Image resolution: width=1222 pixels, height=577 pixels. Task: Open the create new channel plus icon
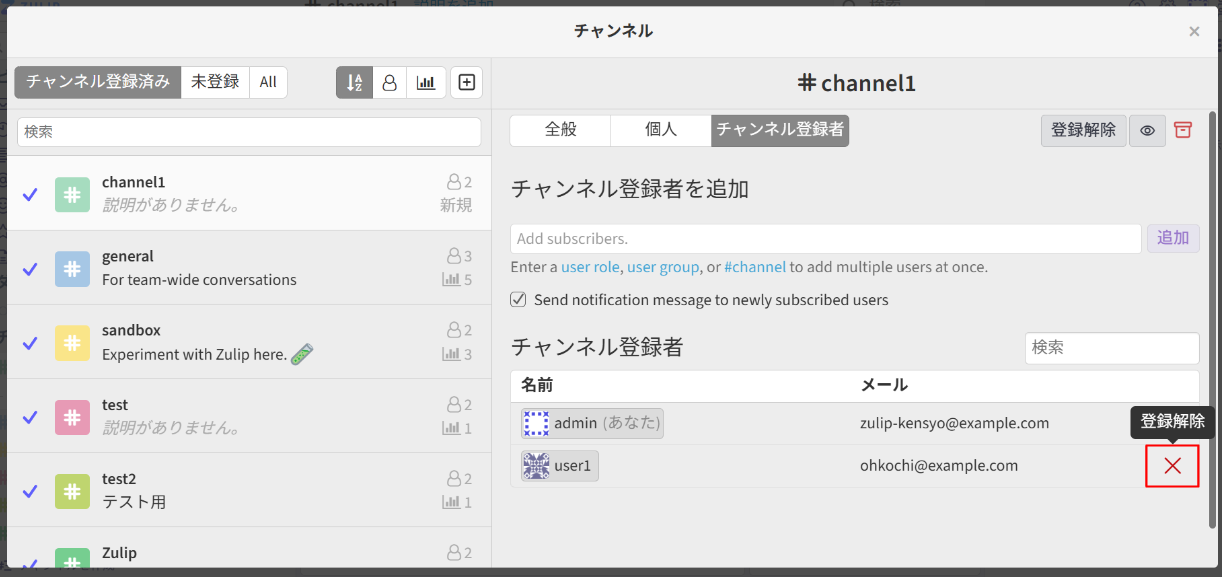[466, 82]
